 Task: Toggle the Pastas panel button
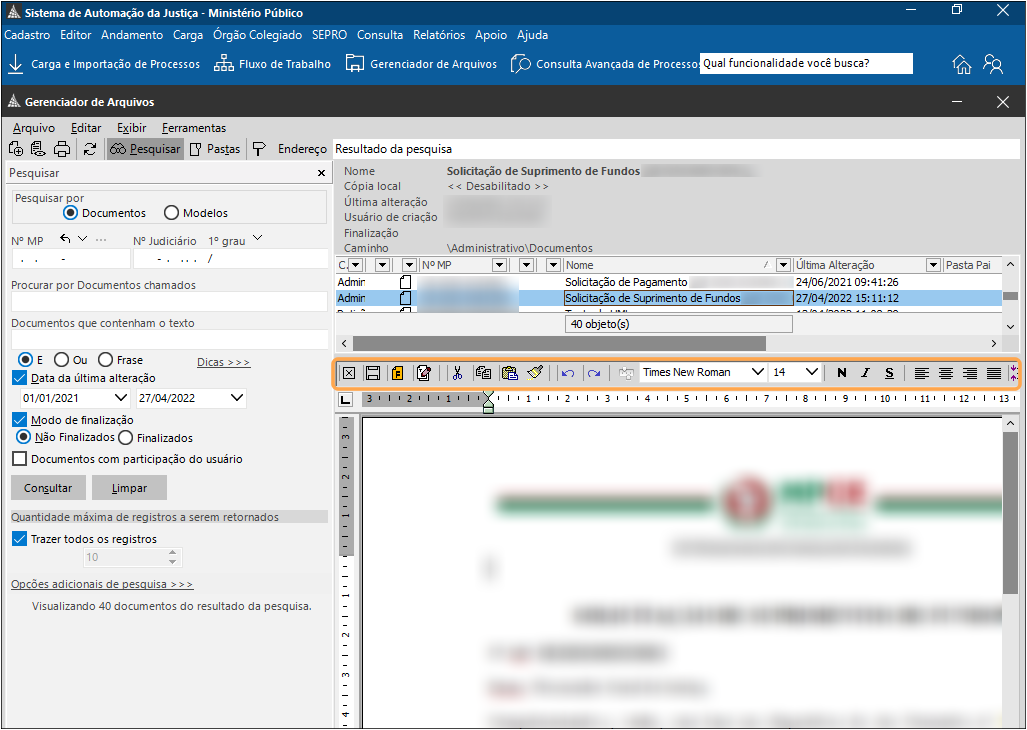215,149
